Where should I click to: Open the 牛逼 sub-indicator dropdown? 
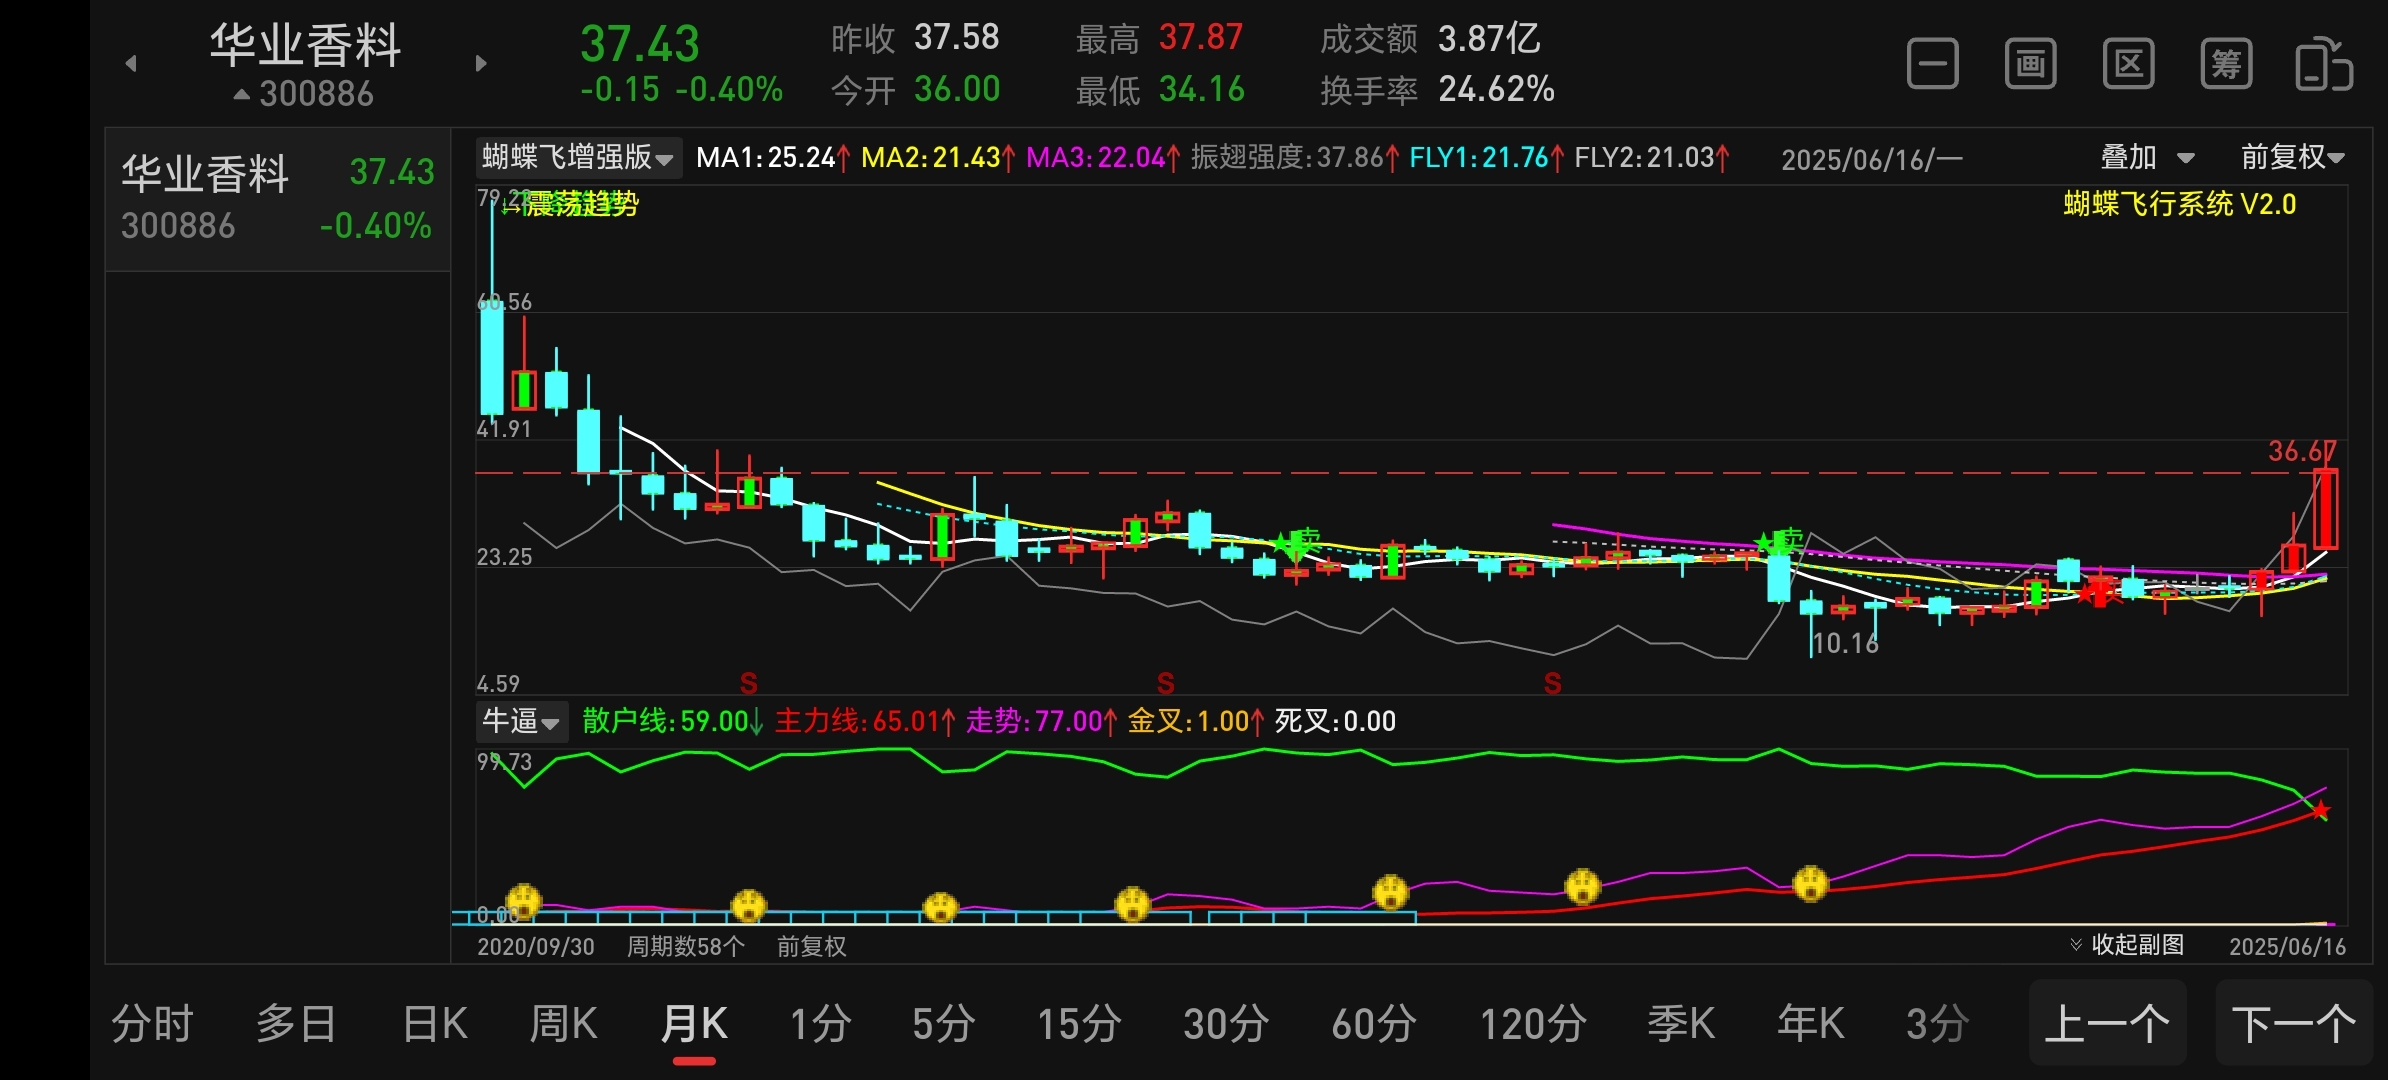tap(521, 721)
